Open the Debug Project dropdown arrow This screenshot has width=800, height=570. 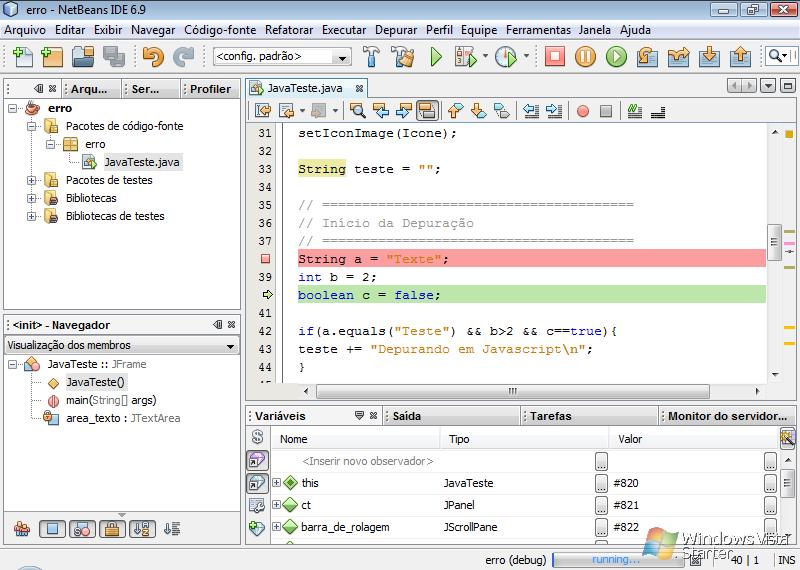(x=485, y=57)
